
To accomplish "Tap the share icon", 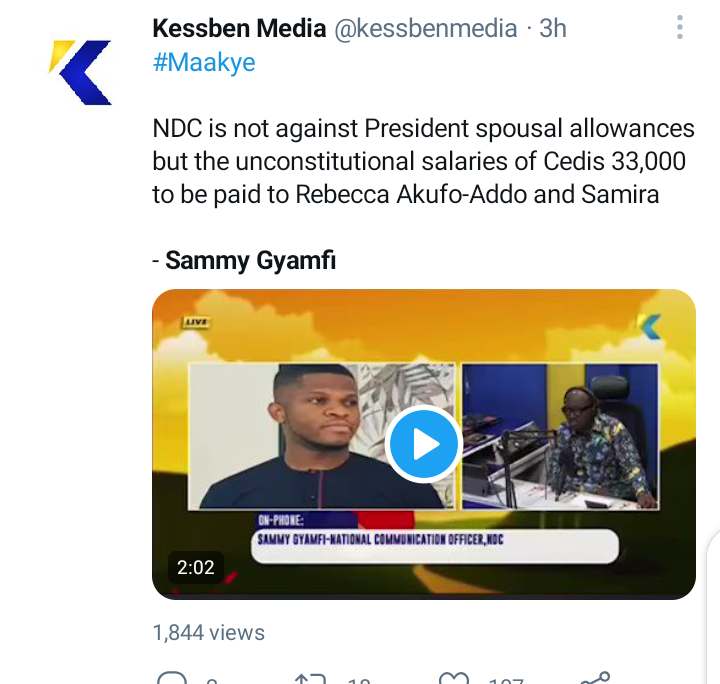I will 596,678.
